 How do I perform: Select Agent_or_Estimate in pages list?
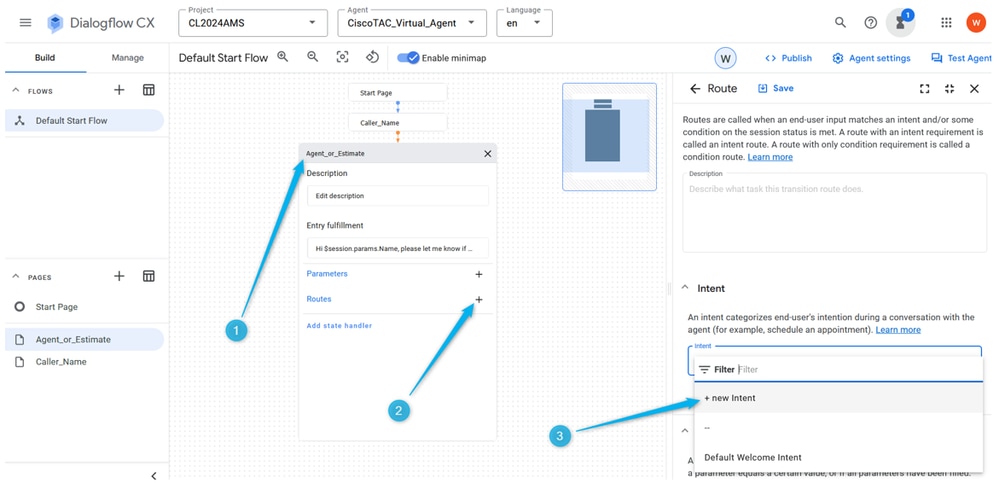84,339
